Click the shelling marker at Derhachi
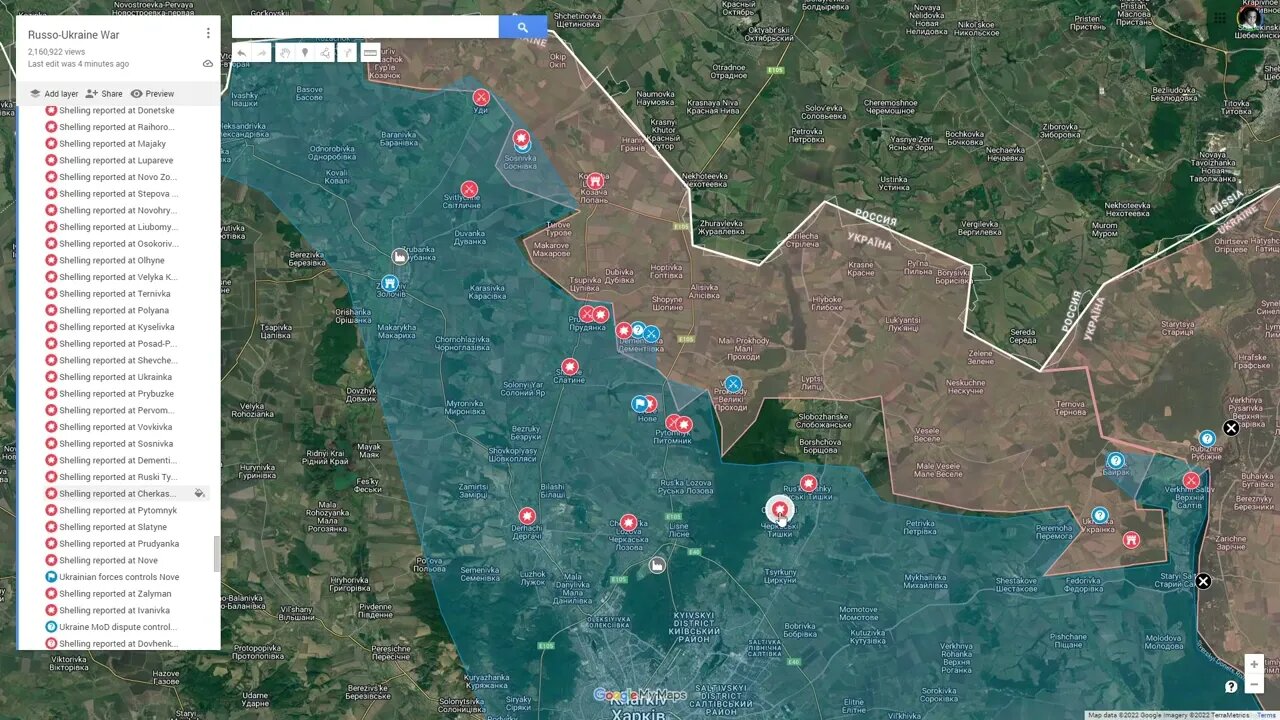 coord(527,516)
